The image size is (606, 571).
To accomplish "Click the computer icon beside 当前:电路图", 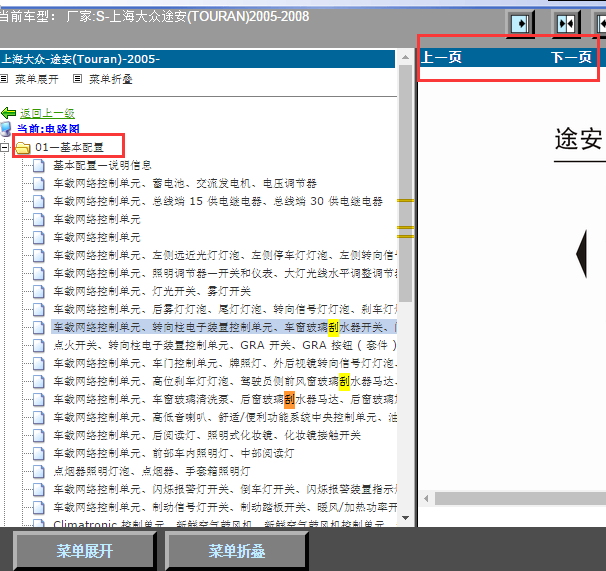I will click(6, 129).
